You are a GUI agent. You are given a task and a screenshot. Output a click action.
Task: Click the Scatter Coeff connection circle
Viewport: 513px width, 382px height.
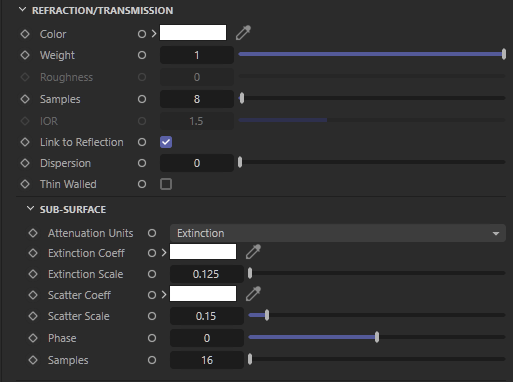pyautogui.click(x=152, y=295)
